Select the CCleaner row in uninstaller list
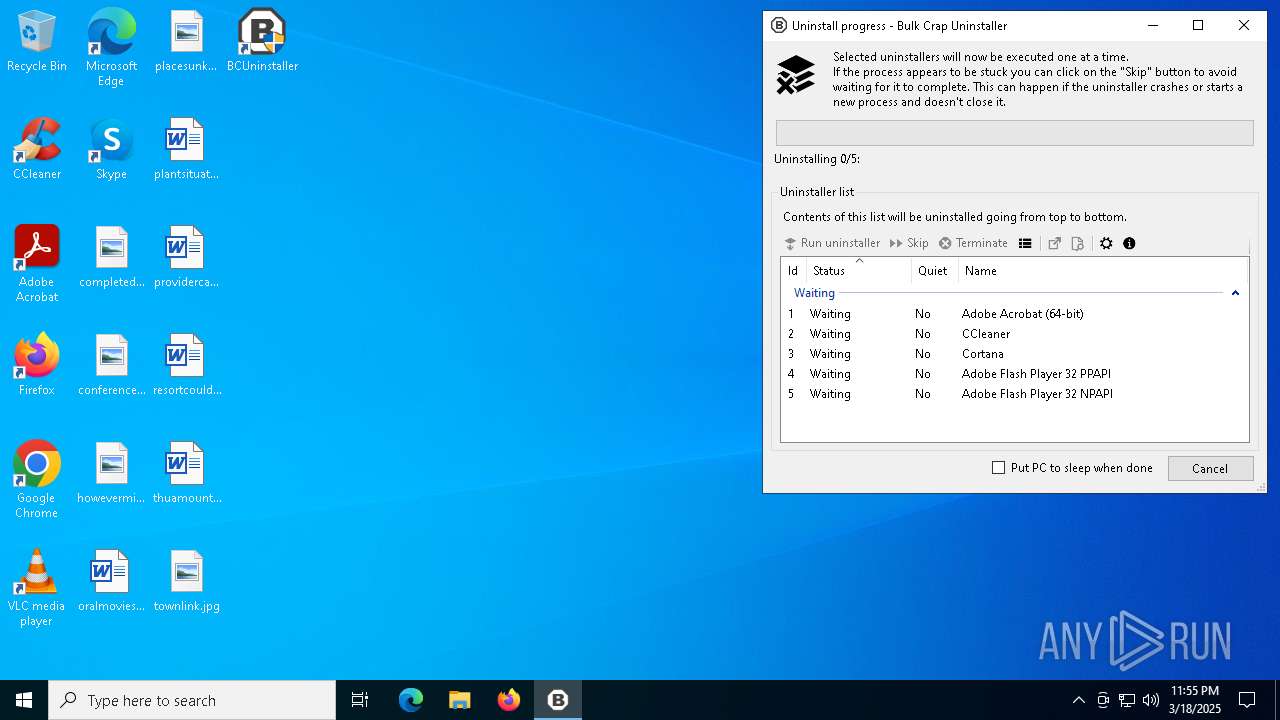1280x720 pixels. pos(1014,334)
